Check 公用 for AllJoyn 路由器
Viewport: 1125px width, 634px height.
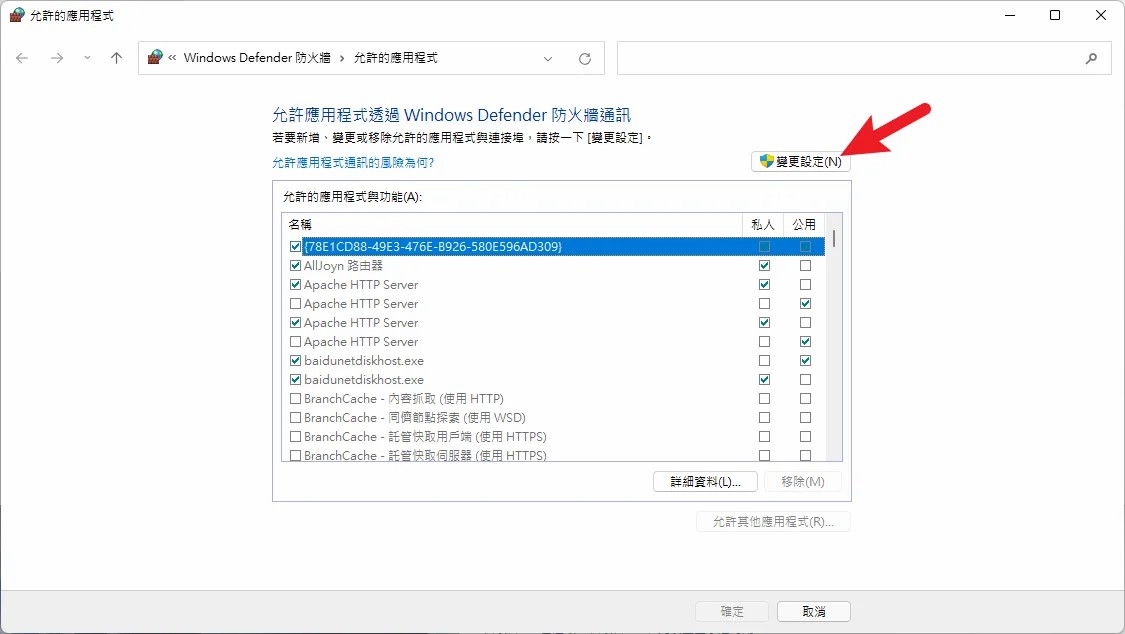pyautogui.click(x=805, y=265)
